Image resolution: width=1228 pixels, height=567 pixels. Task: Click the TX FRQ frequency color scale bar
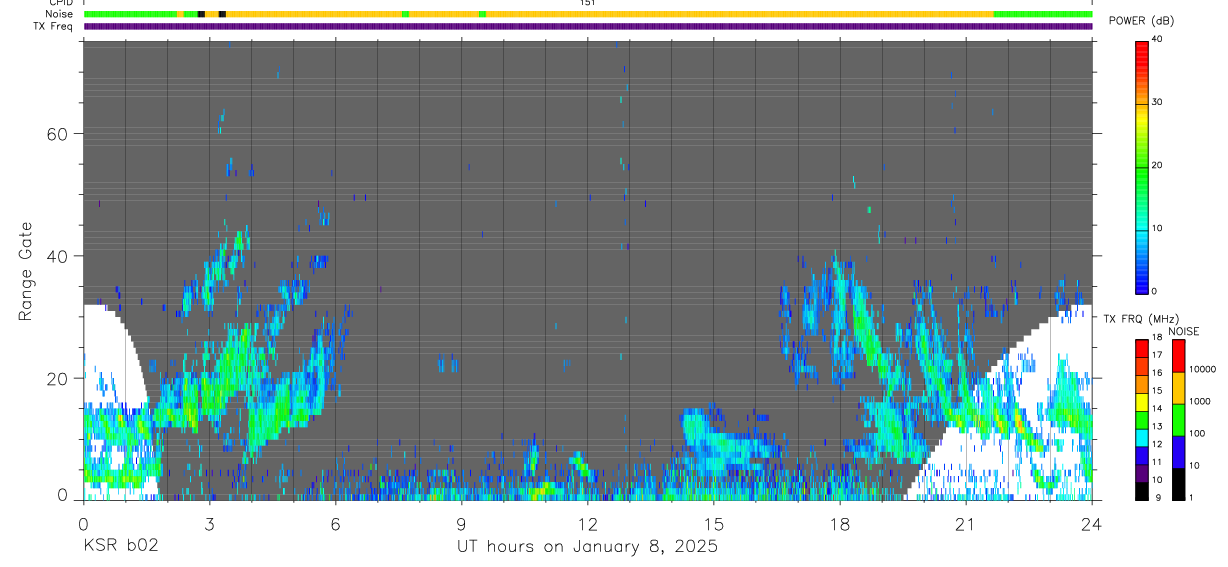[1142, 419]
